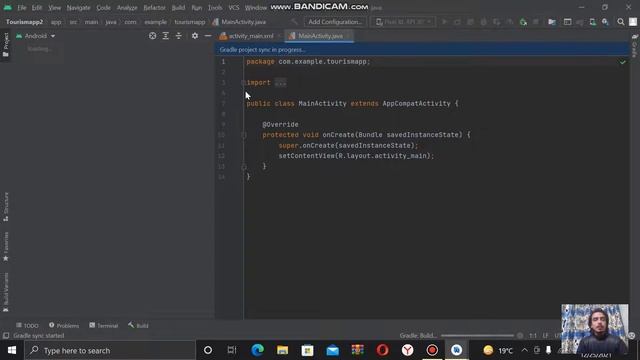Open the Navigate menu
The height and width of the screenshot is (360, 640).
point(78,8)
